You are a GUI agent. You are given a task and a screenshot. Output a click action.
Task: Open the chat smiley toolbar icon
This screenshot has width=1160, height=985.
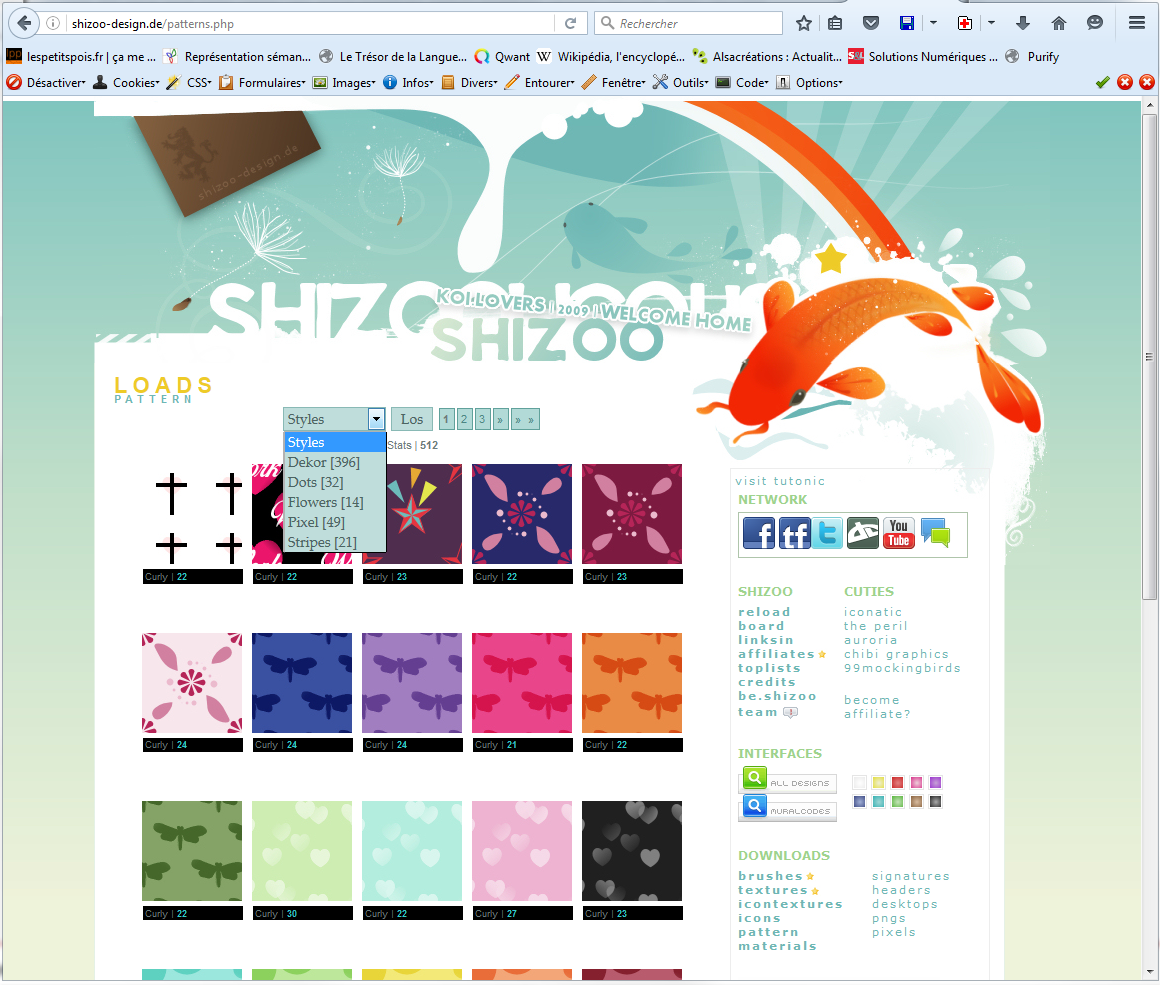1095,24
